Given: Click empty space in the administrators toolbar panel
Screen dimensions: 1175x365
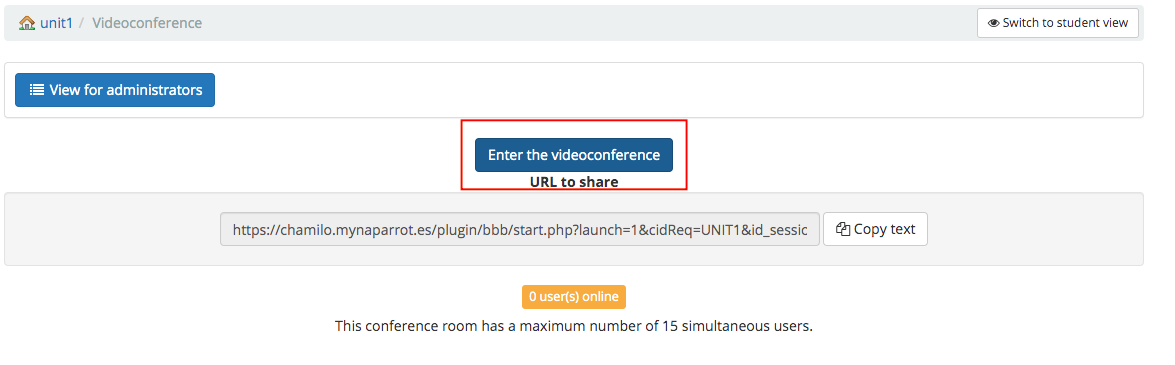Looking at the screenshot, I should click(674, 90).
